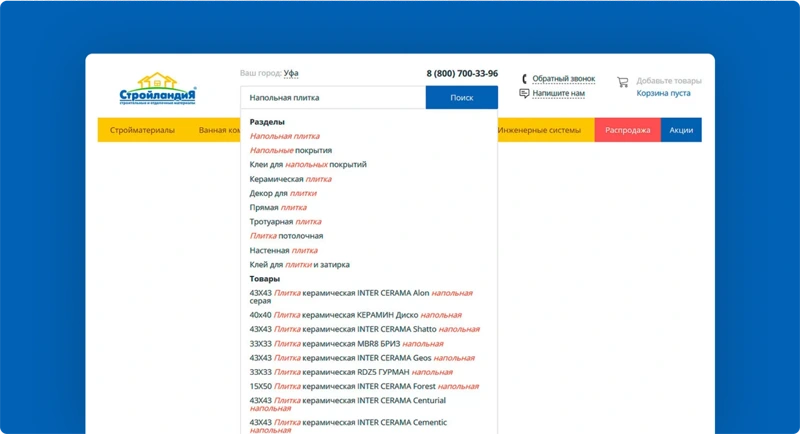Image resolution: width=800 pixels, height=434 pixels.
Task: Open product INTER CERAMA Cementic напольная
Action: [348, 426]
